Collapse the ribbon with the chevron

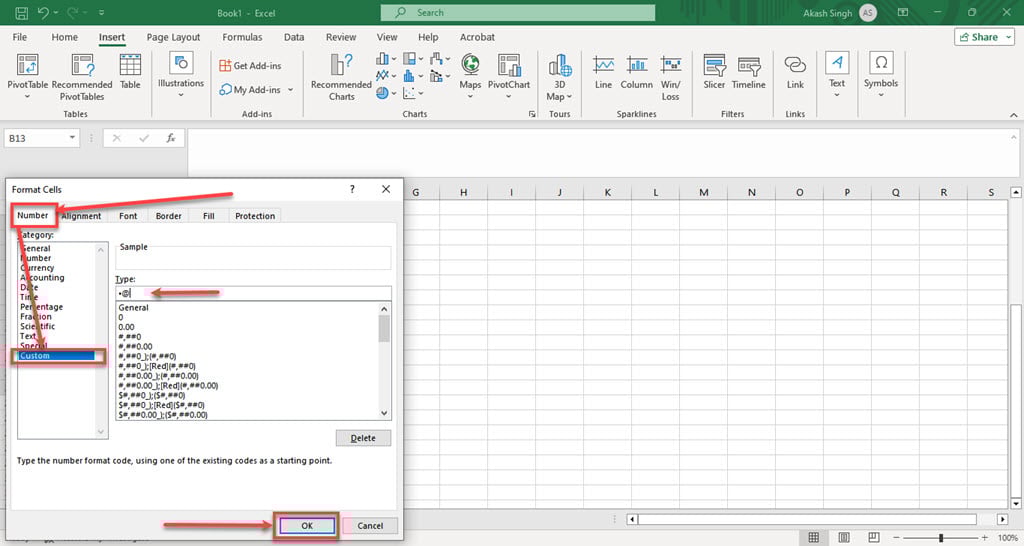click(x=1014, y=115)
